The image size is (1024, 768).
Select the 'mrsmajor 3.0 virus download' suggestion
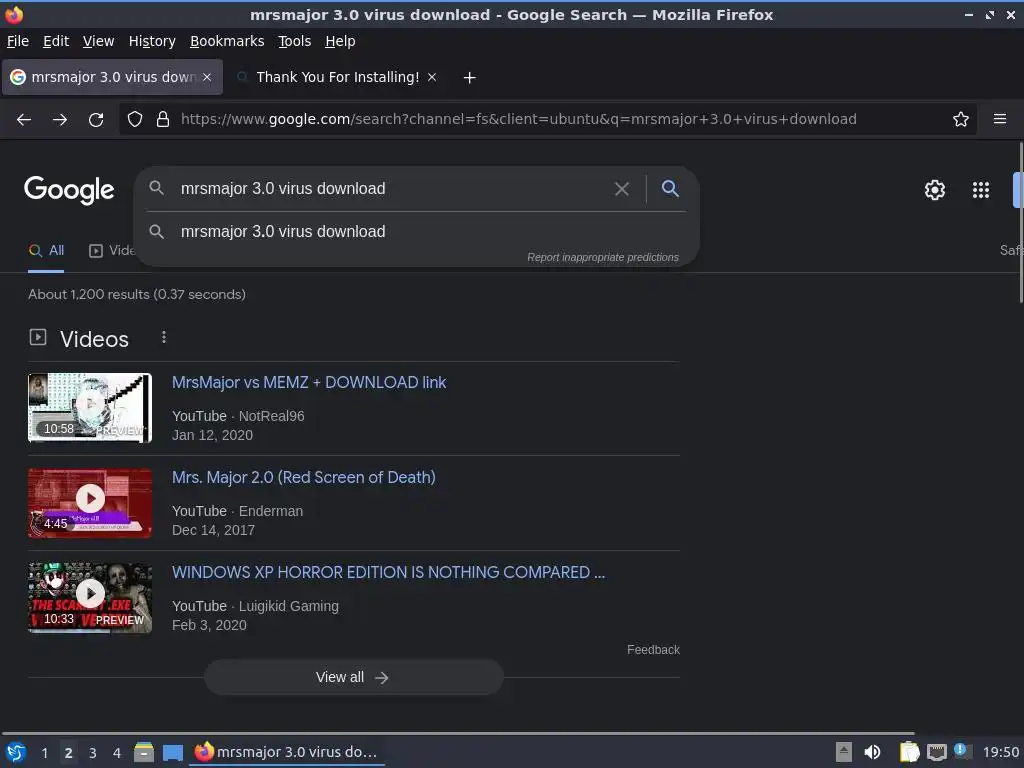point(417,232)
